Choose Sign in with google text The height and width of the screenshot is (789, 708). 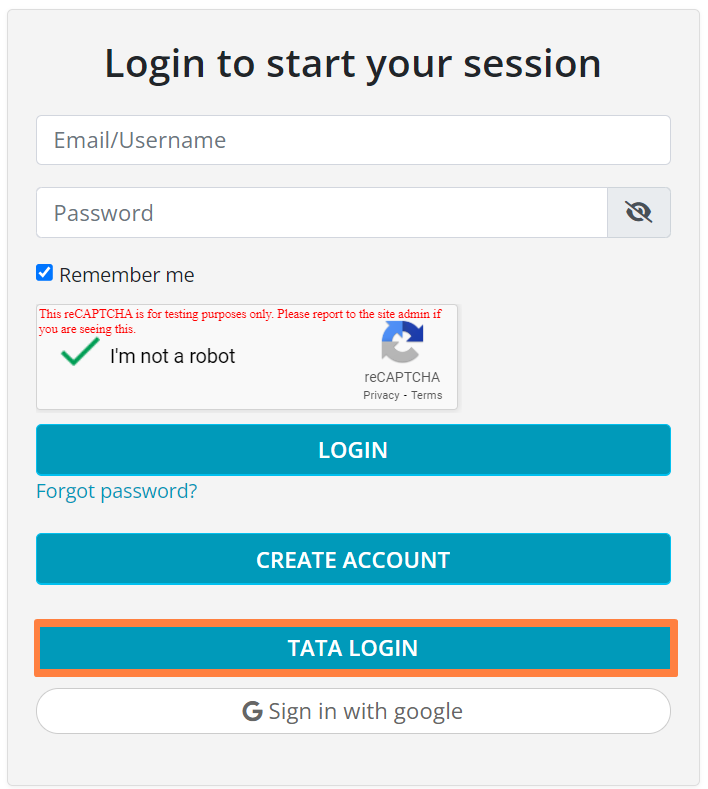click(365, 712)
